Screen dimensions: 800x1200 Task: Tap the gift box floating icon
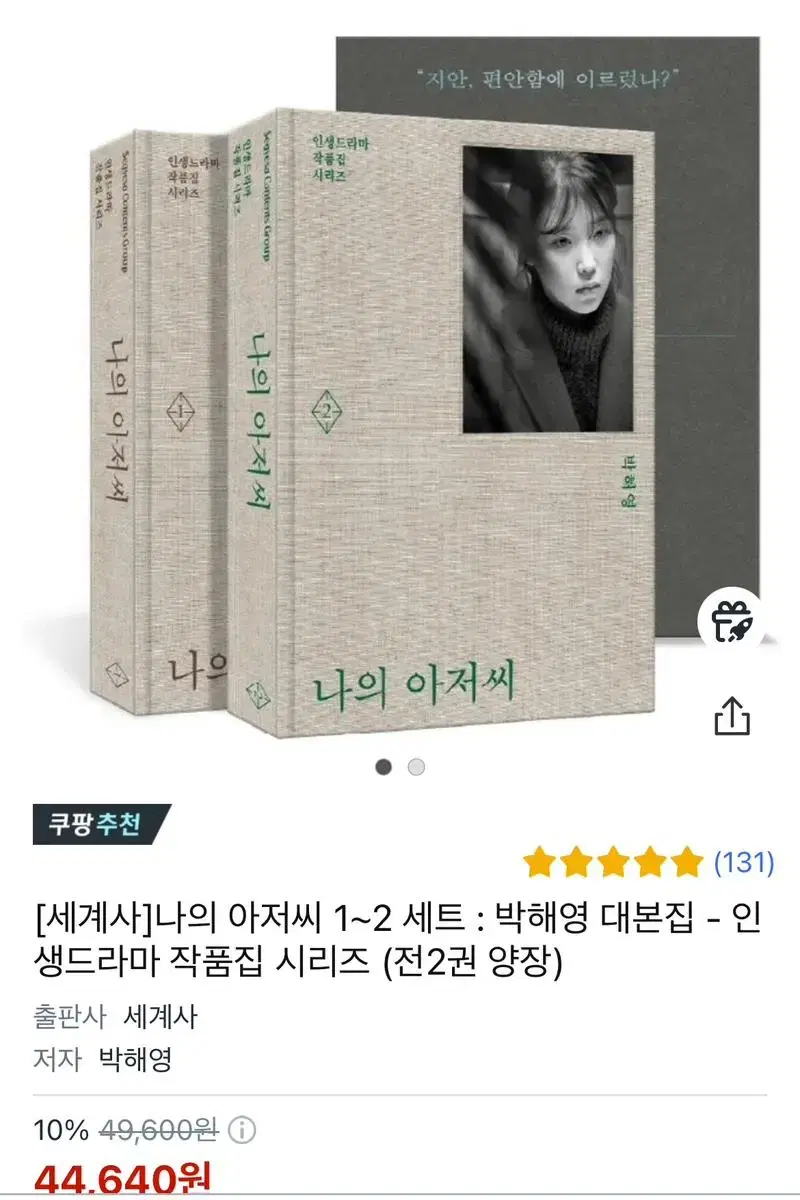(x=731, y=621)
